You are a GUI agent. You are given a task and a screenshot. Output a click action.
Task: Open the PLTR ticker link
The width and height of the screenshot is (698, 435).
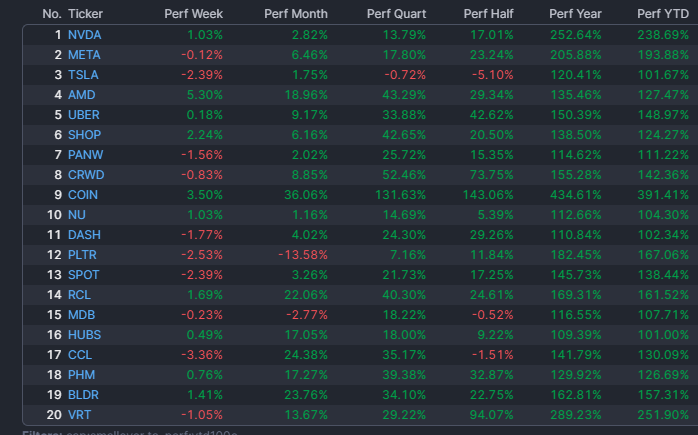click(82, 255)
